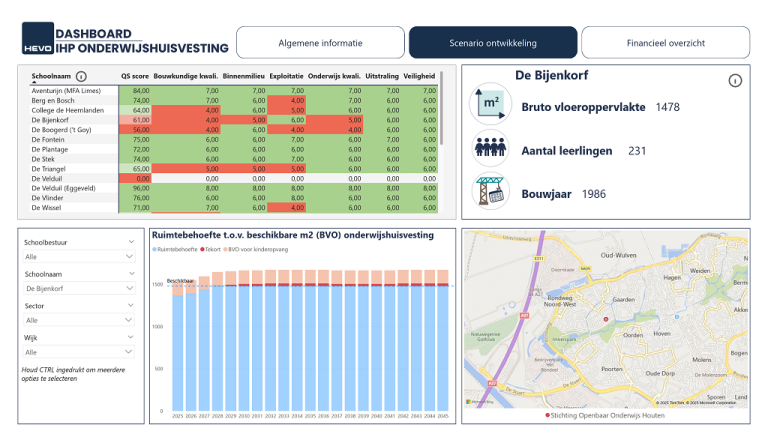Click Stichting Openbaar Onderwijs Houten legend
Screen dimensions: 768x440
coord(605,416)
